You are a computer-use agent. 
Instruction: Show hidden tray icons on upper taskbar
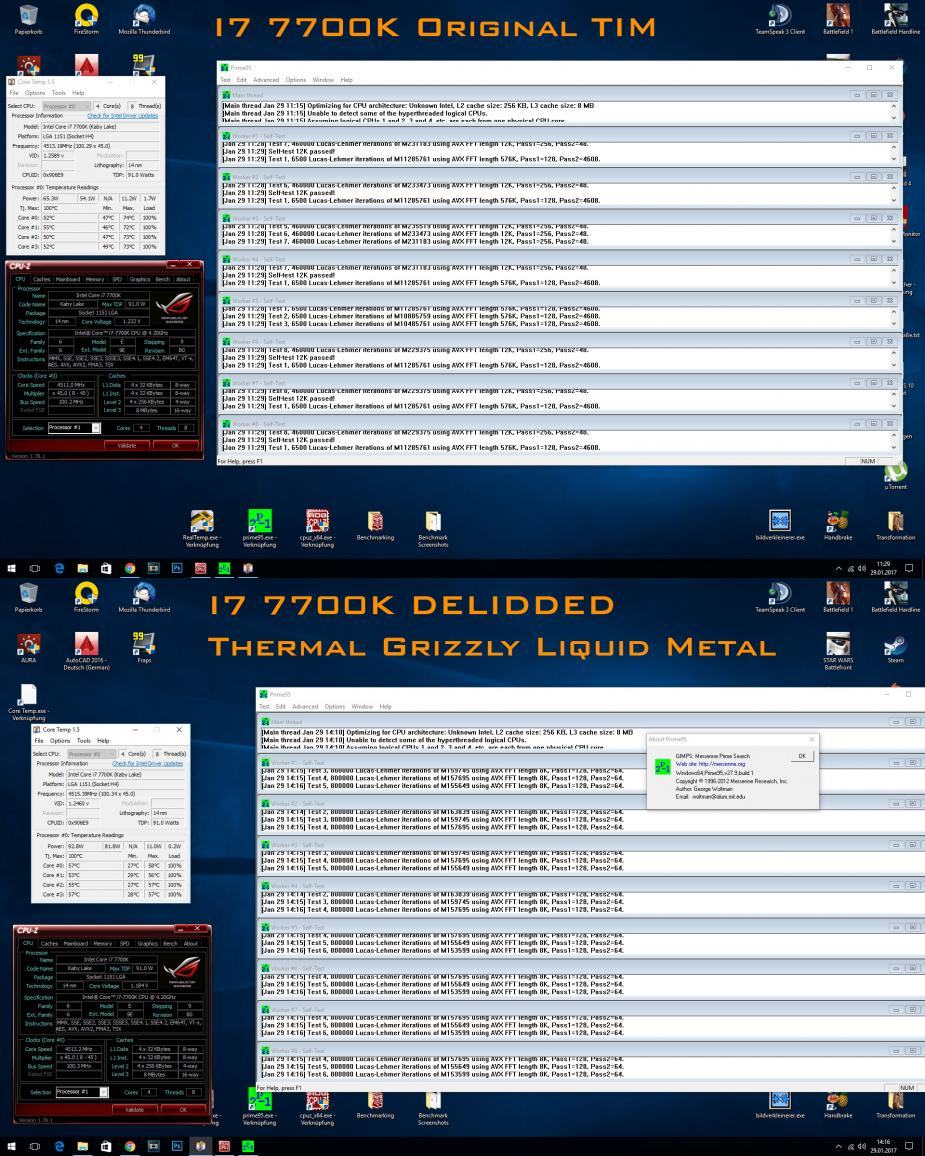tap(838, 568)
